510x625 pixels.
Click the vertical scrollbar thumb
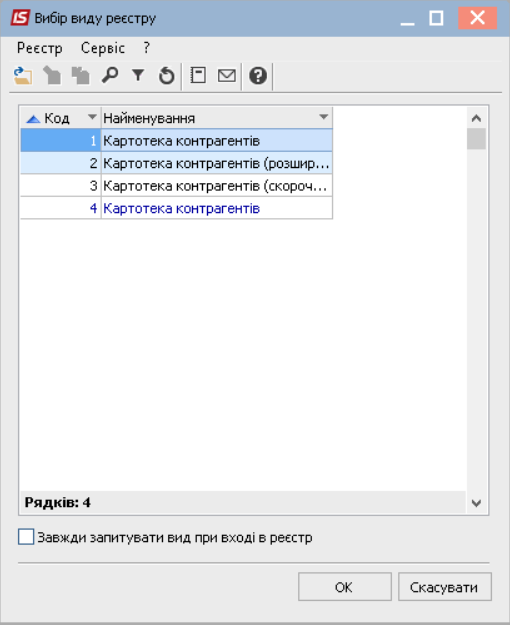point(476,139)
